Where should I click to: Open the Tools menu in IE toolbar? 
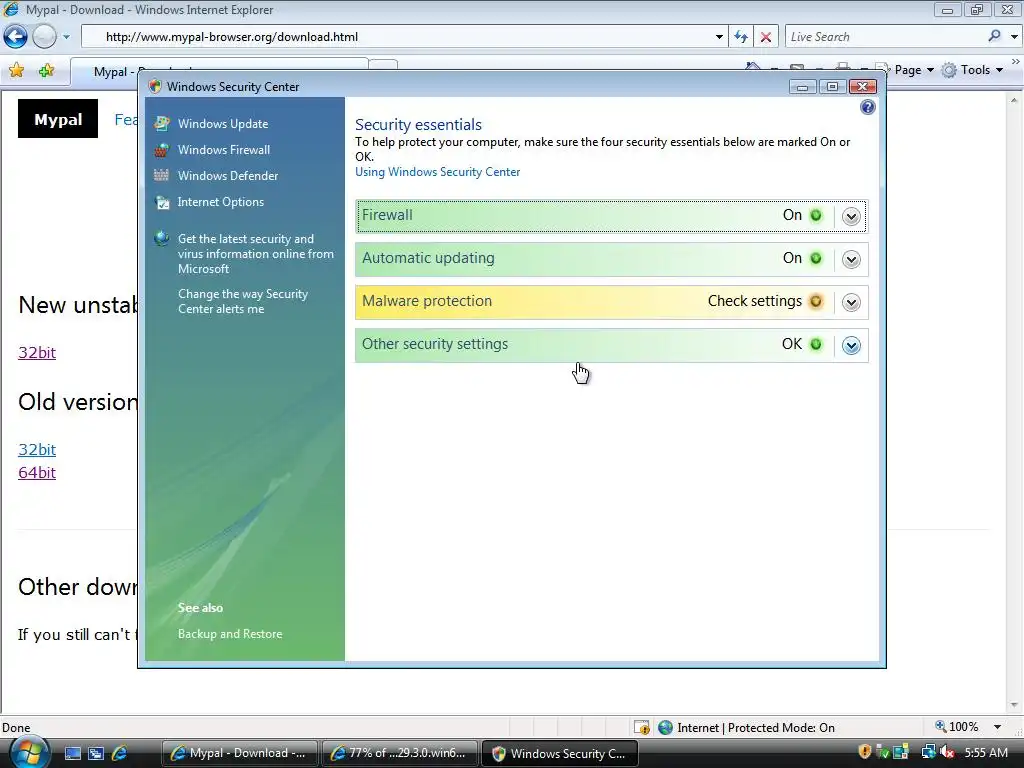click(x=973, y=70)
